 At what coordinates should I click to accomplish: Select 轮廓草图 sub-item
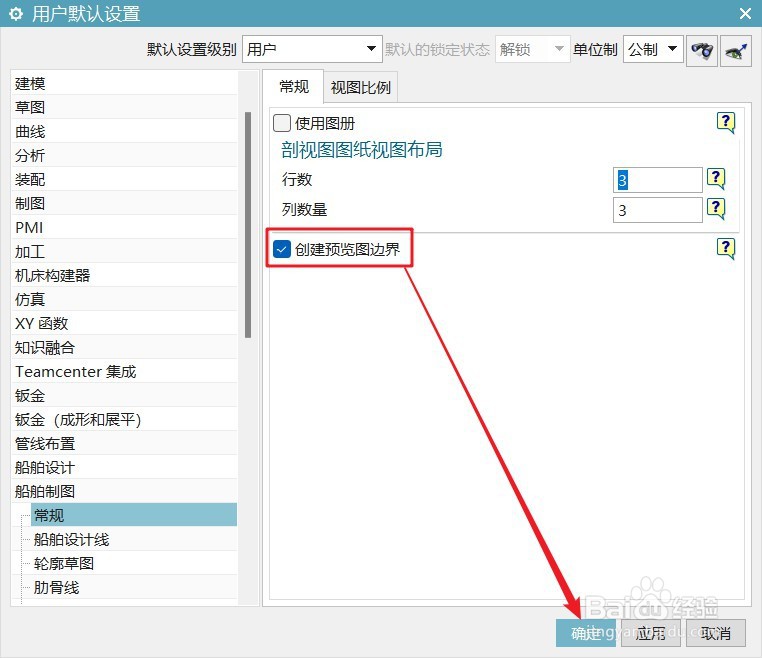click(x=134, y=563)
